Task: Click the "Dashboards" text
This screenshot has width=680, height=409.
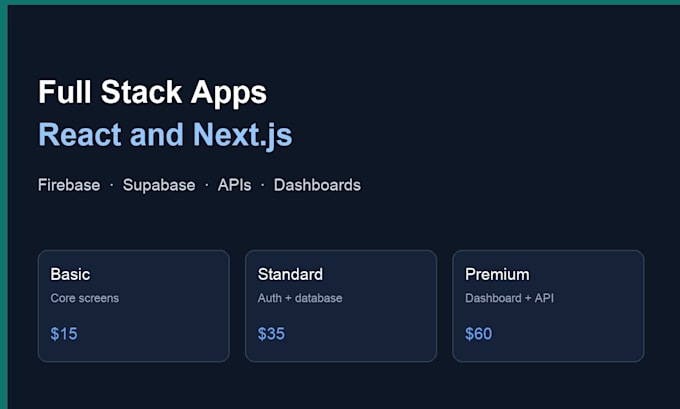Action: (317, 185)
